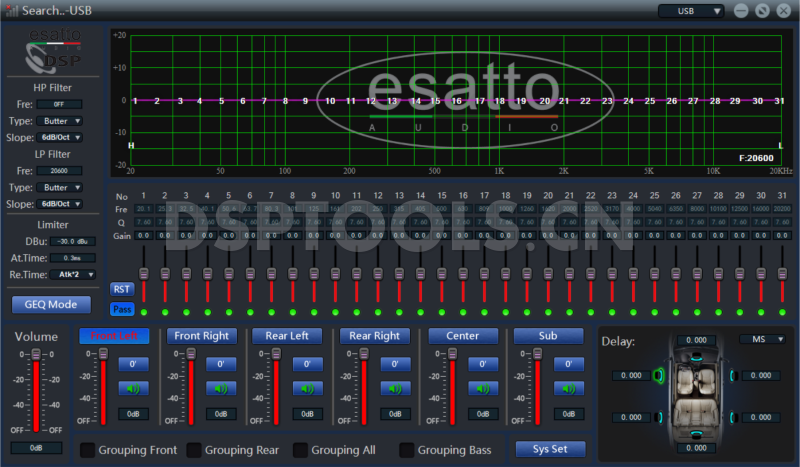Toggle green indicator for EQ band 1

pyautogui.click(x=144, y=312)
